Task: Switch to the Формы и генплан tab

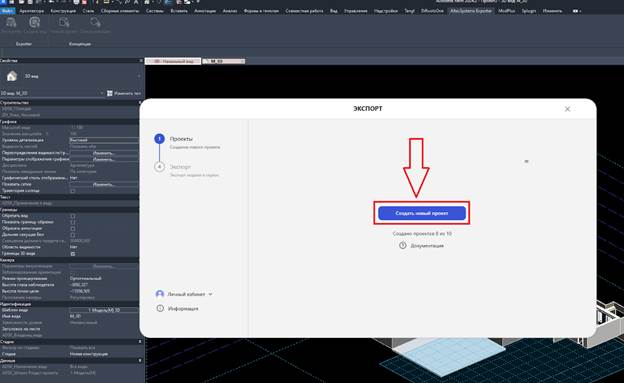Action: 261,11
